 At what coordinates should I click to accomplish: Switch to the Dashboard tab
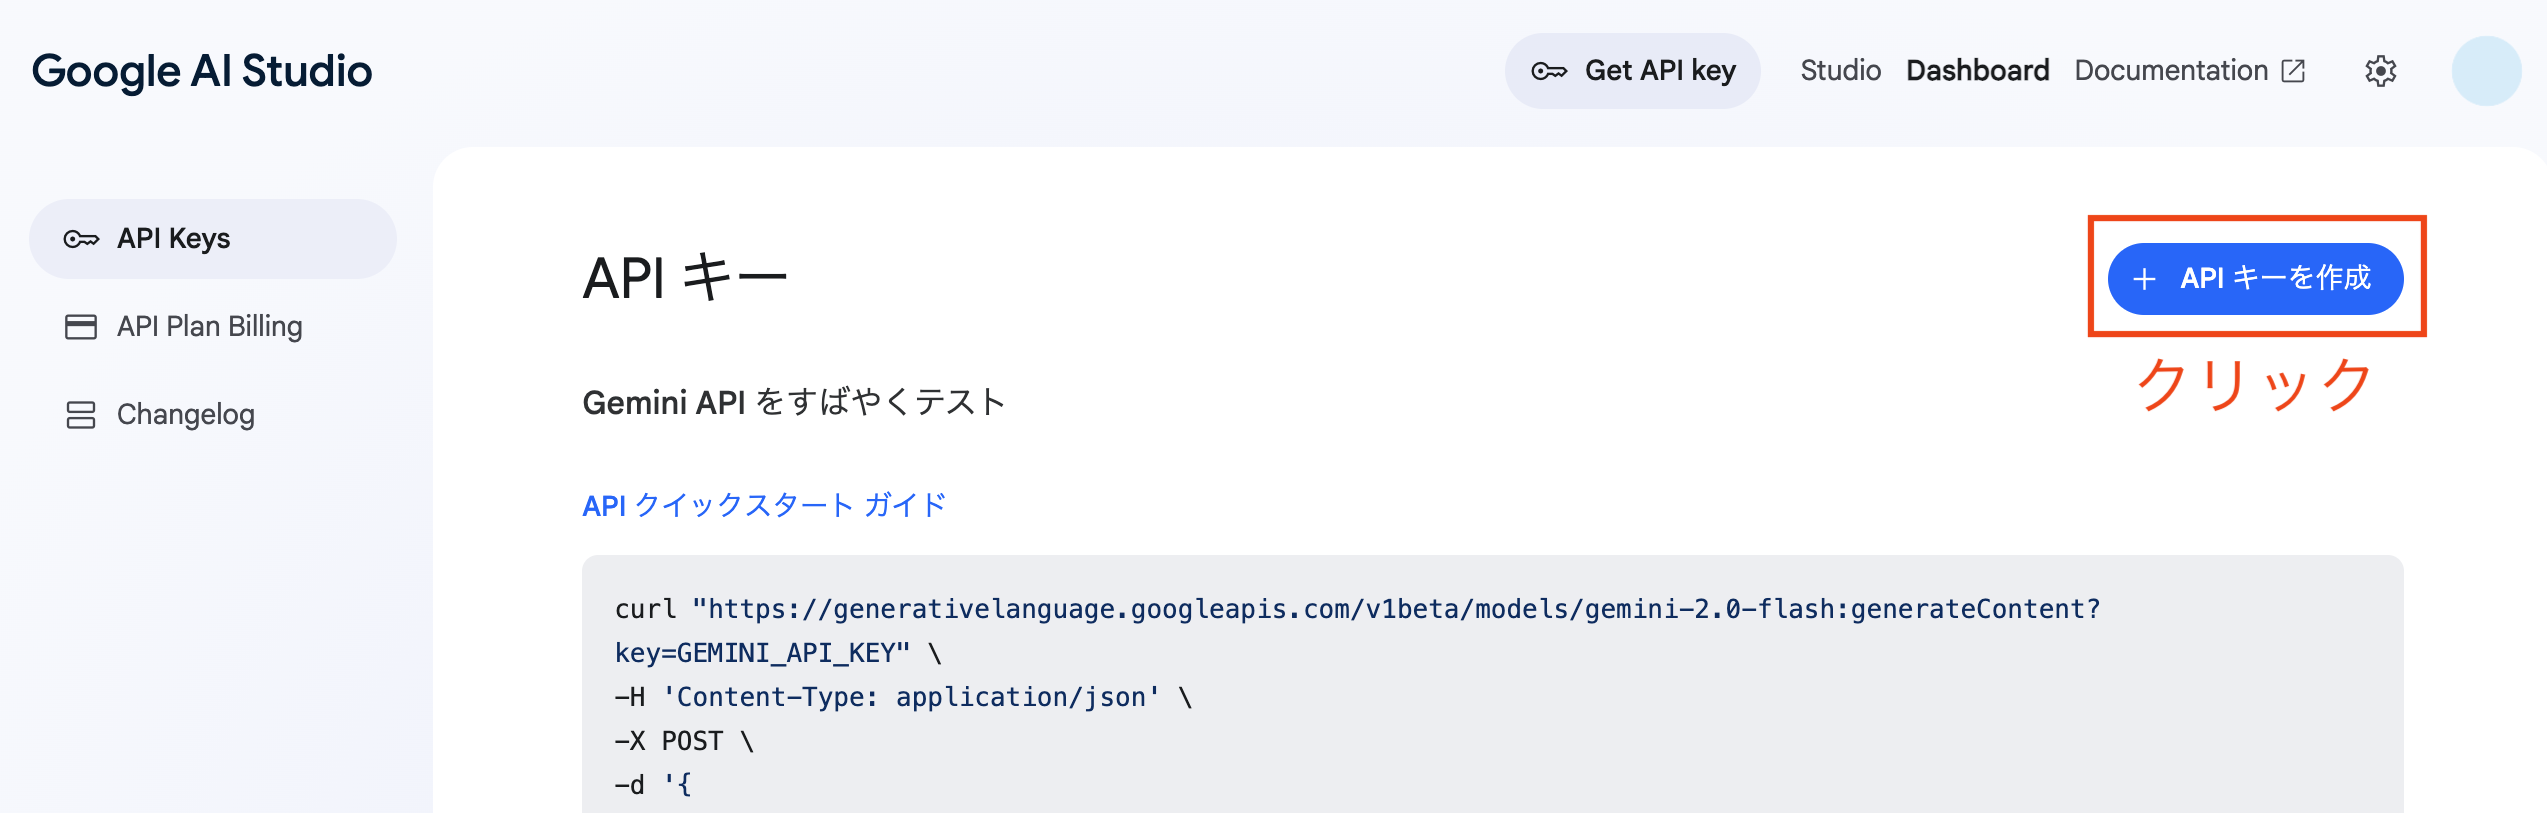click(1977, 71)
